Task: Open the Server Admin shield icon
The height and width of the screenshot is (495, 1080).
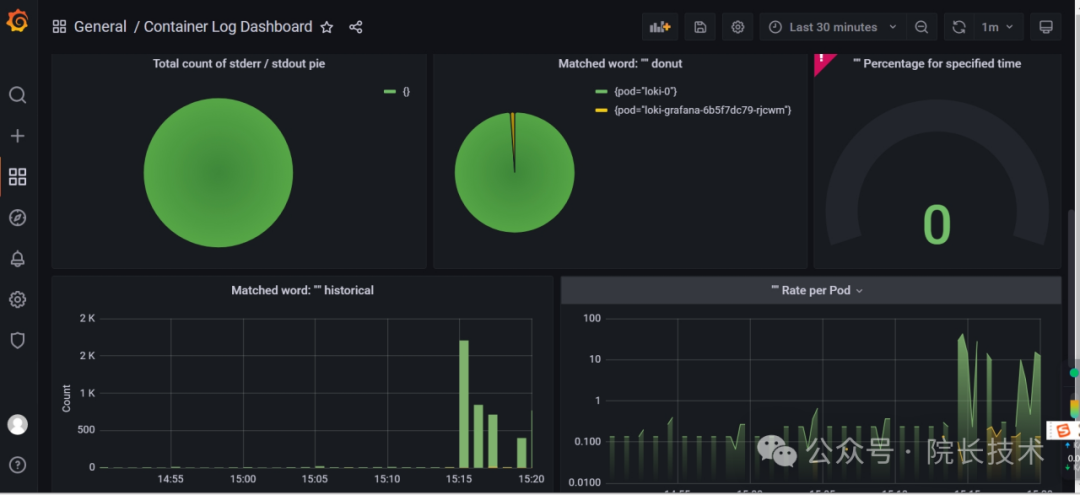Action: [x=17, y=340]
